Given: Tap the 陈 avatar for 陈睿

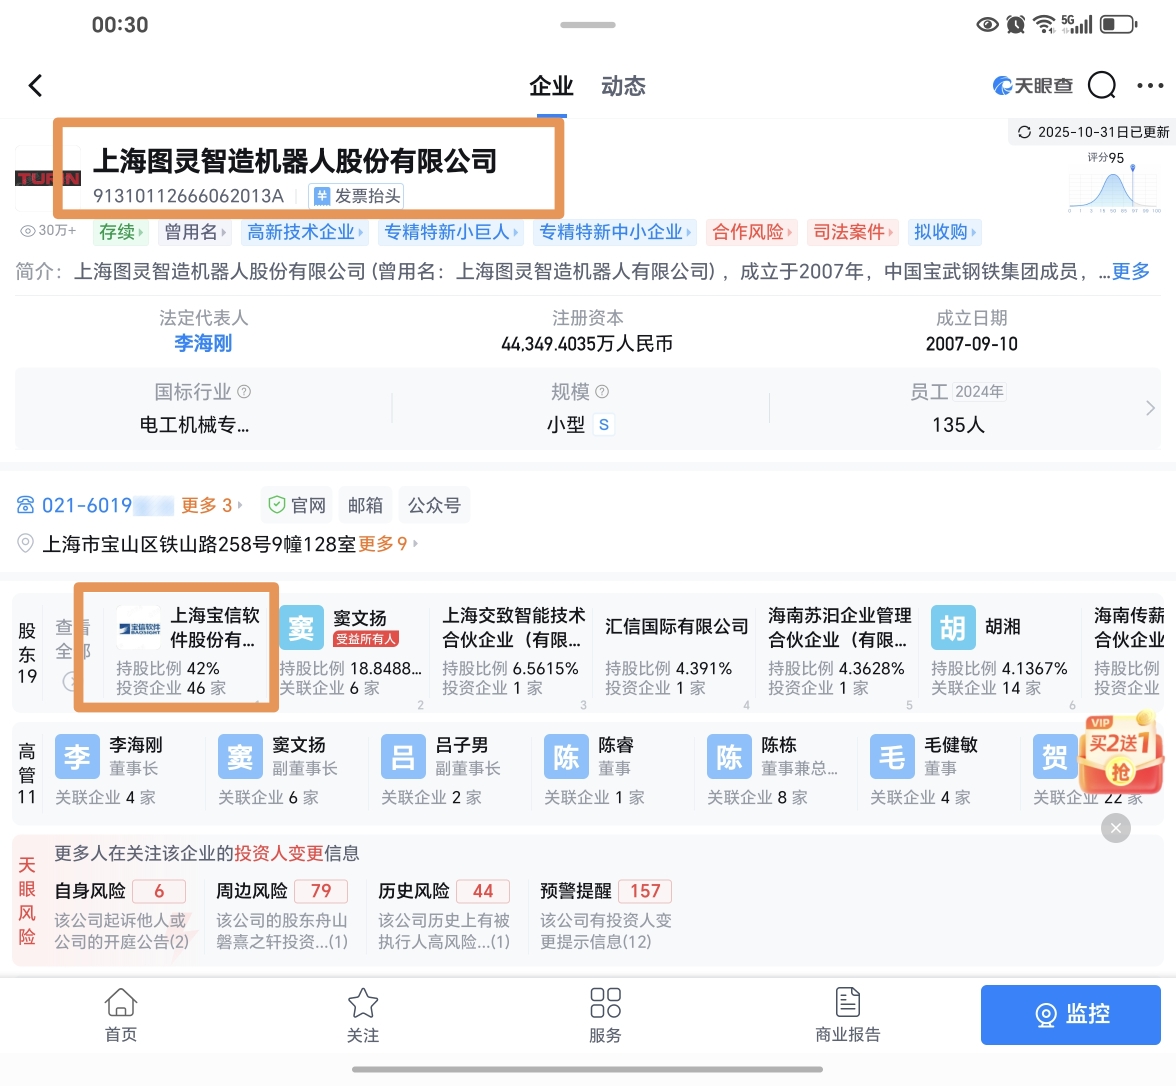Looking at the screenshot, I should pyautogui.click(x=566, y=757).
